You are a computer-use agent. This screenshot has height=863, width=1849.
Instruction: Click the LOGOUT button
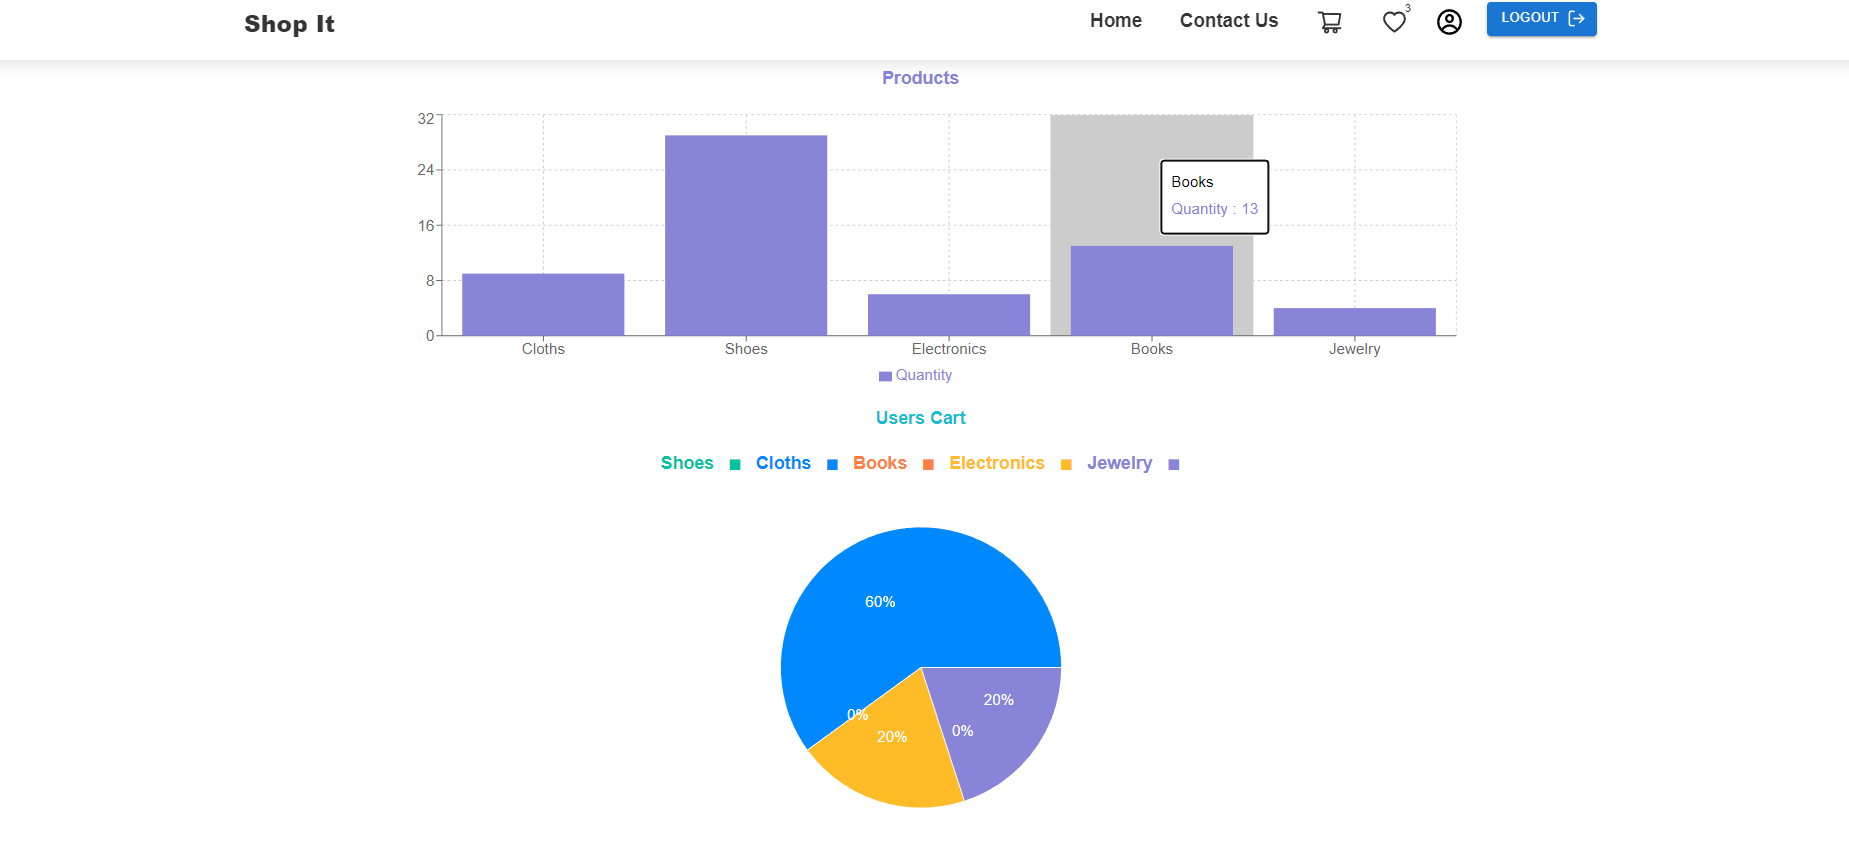pyautogui.click(x=1541, y=19)
